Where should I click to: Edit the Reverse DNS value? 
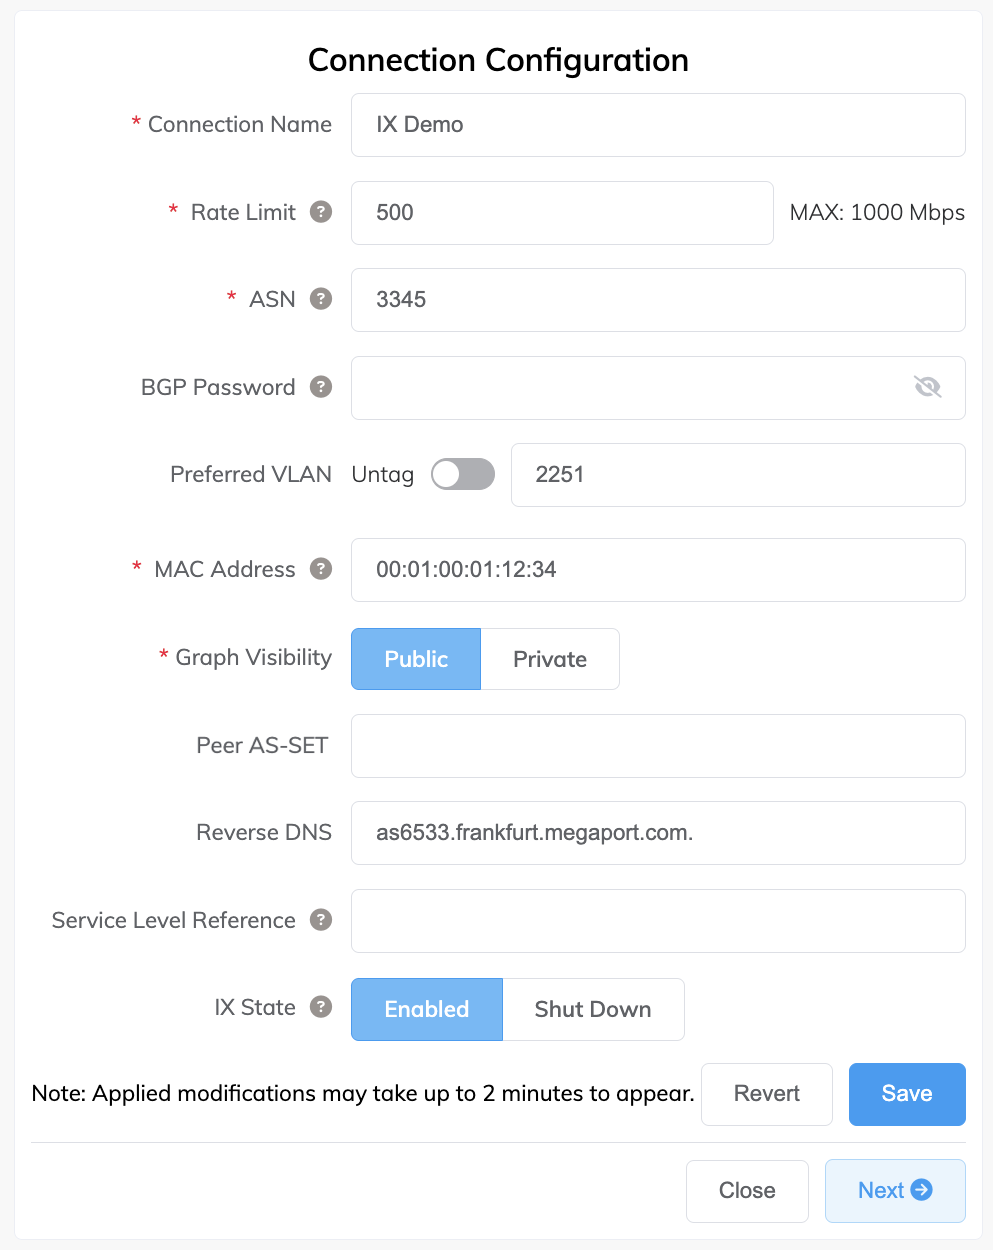click(657, 832)
